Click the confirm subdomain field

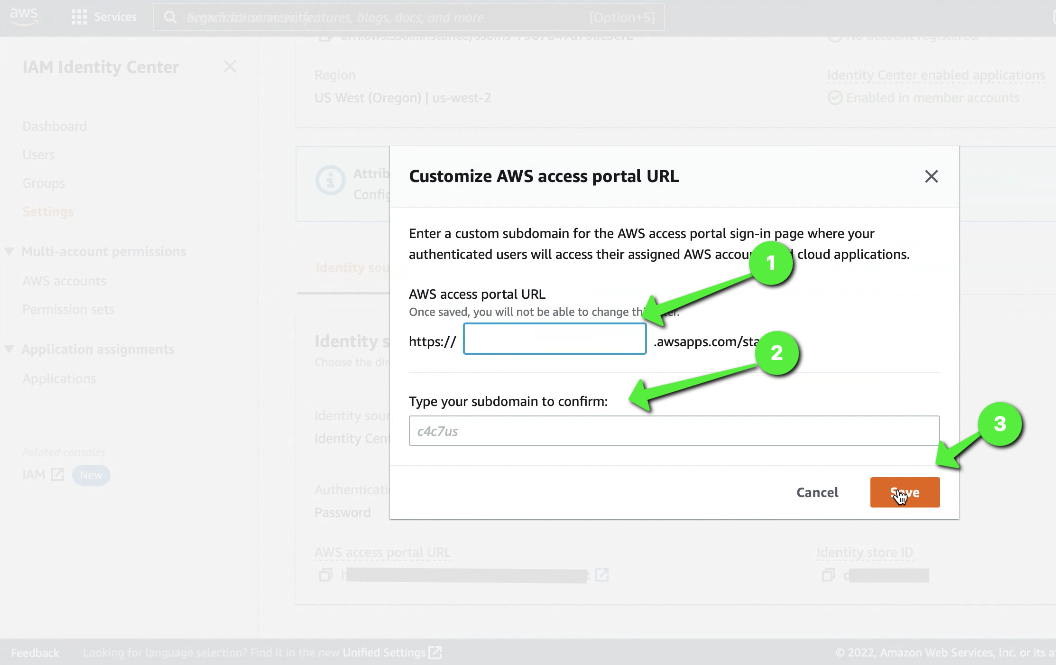coord(674,431)
